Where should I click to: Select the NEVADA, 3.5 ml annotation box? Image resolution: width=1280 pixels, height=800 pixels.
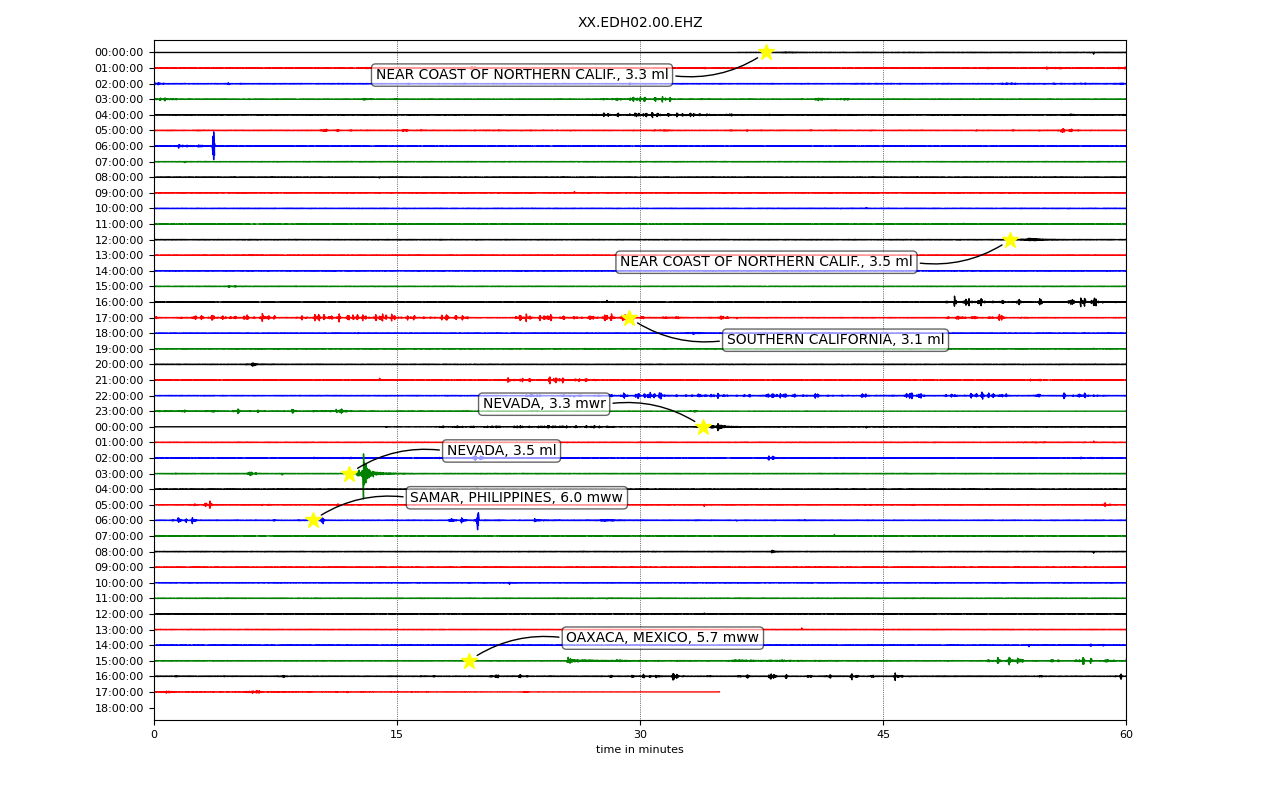point(501,451)
